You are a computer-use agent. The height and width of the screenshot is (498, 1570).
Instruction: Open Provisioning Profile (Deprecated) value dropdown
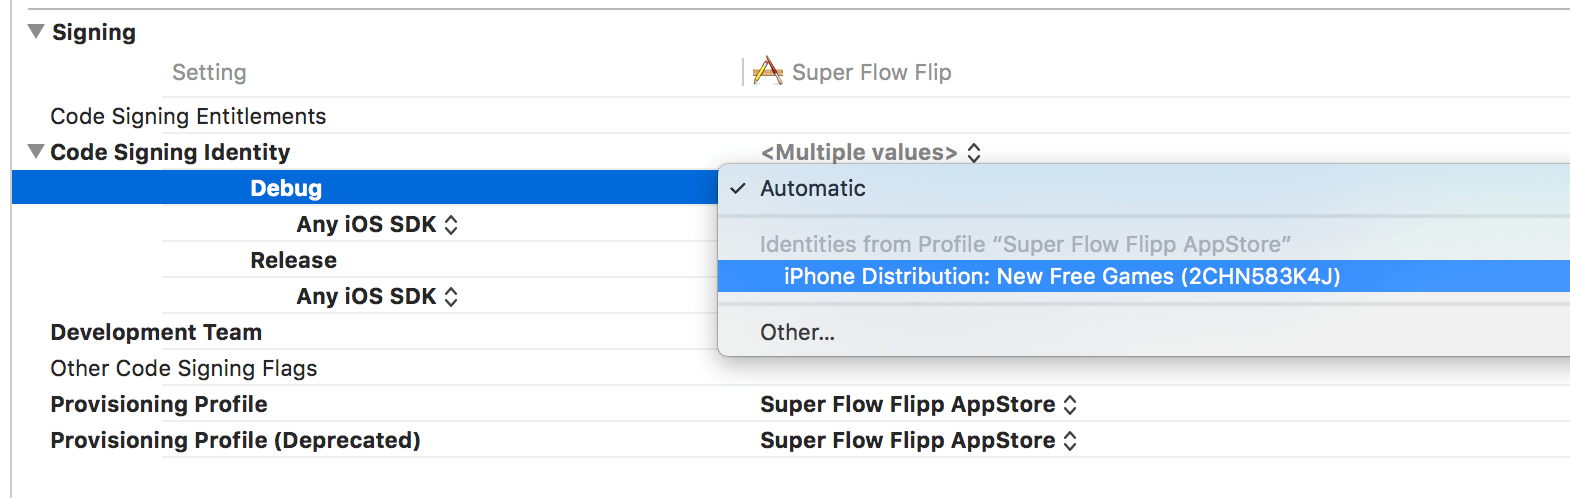(1070, 441)
